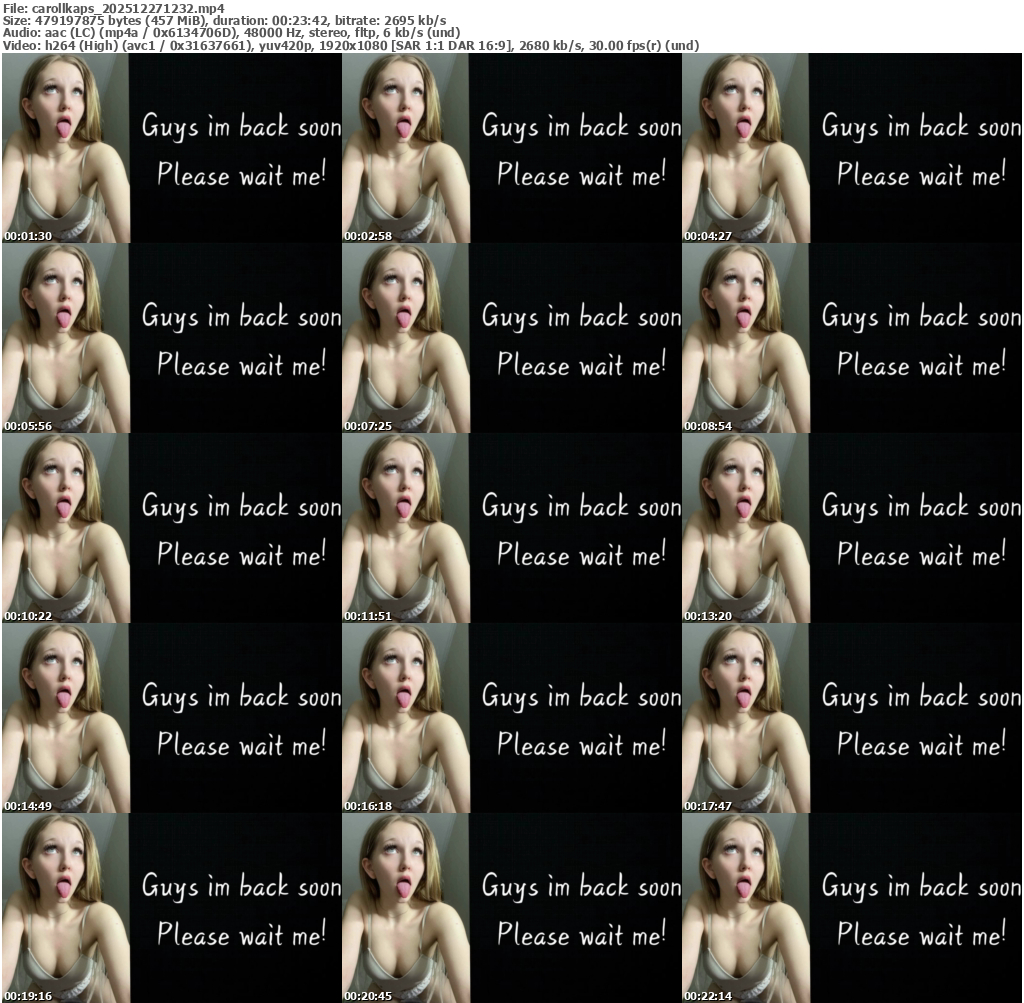Select the thumbnail frame stamped 00:04:27
The image size is (1024, 1003).
click(852, 148)
